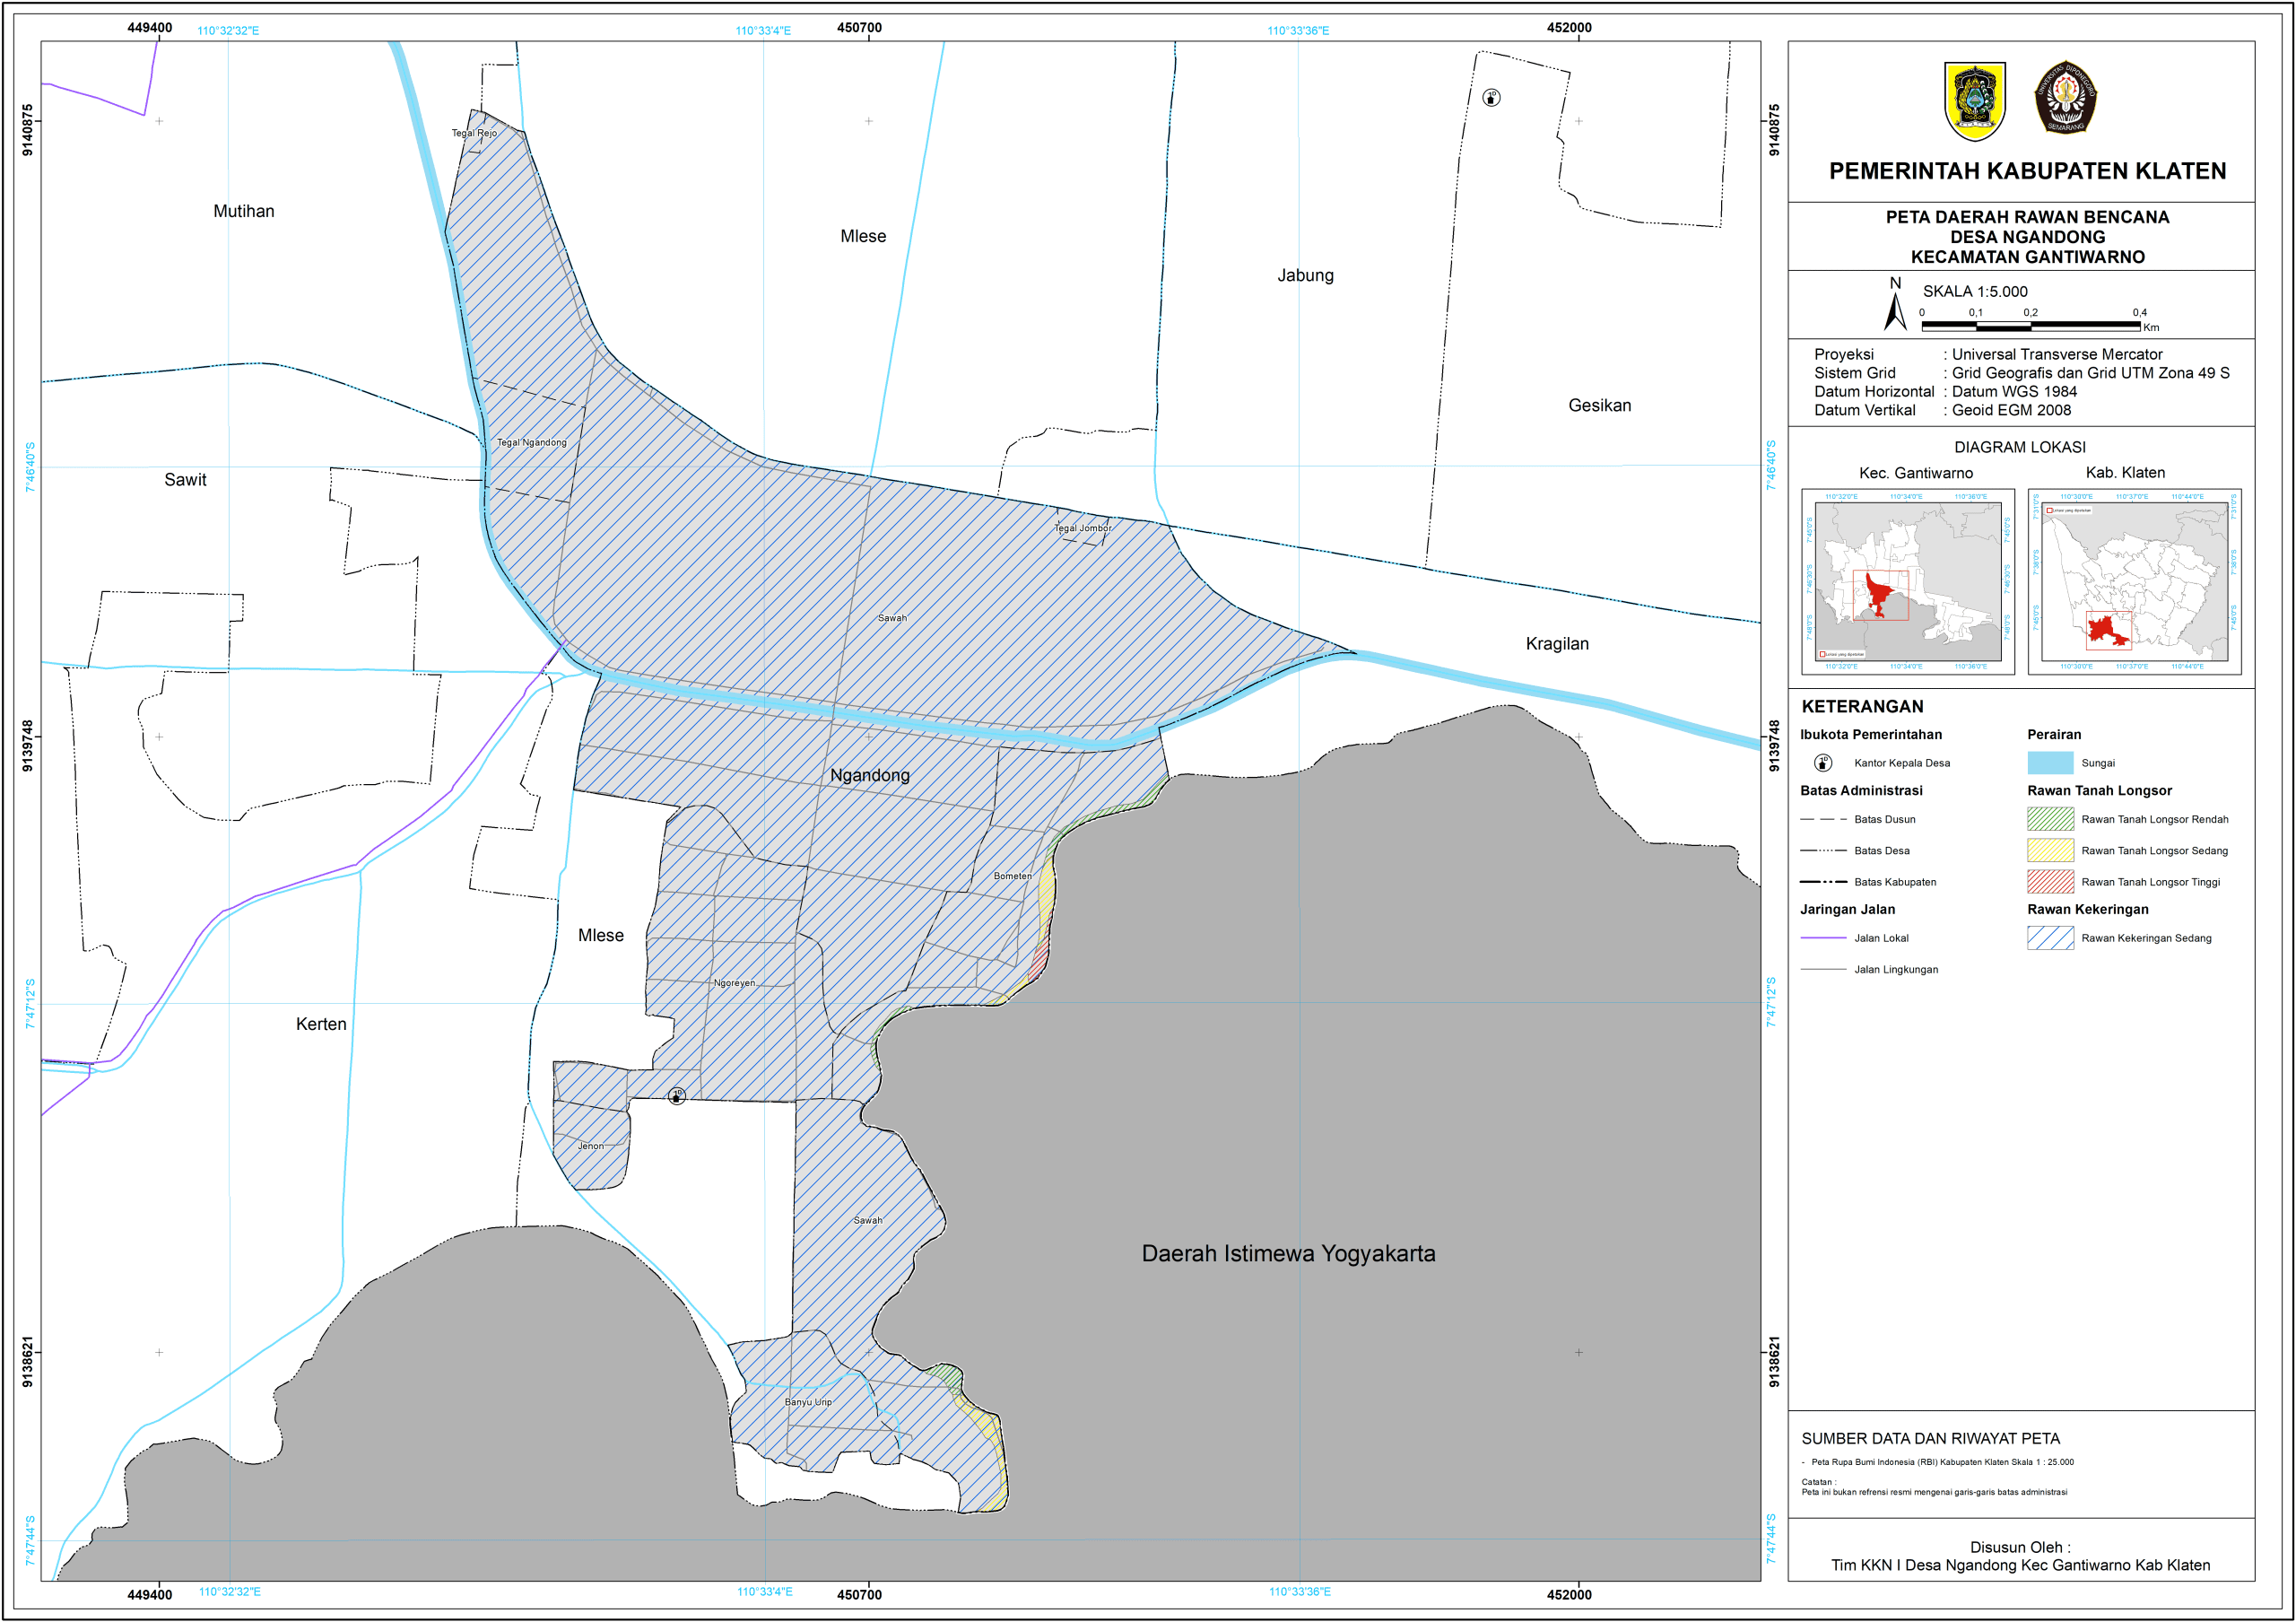Click the Kec. Gantiwarno locator inset map
This screenshot has height=1622, width=2296.
[x=1908, y=582]
